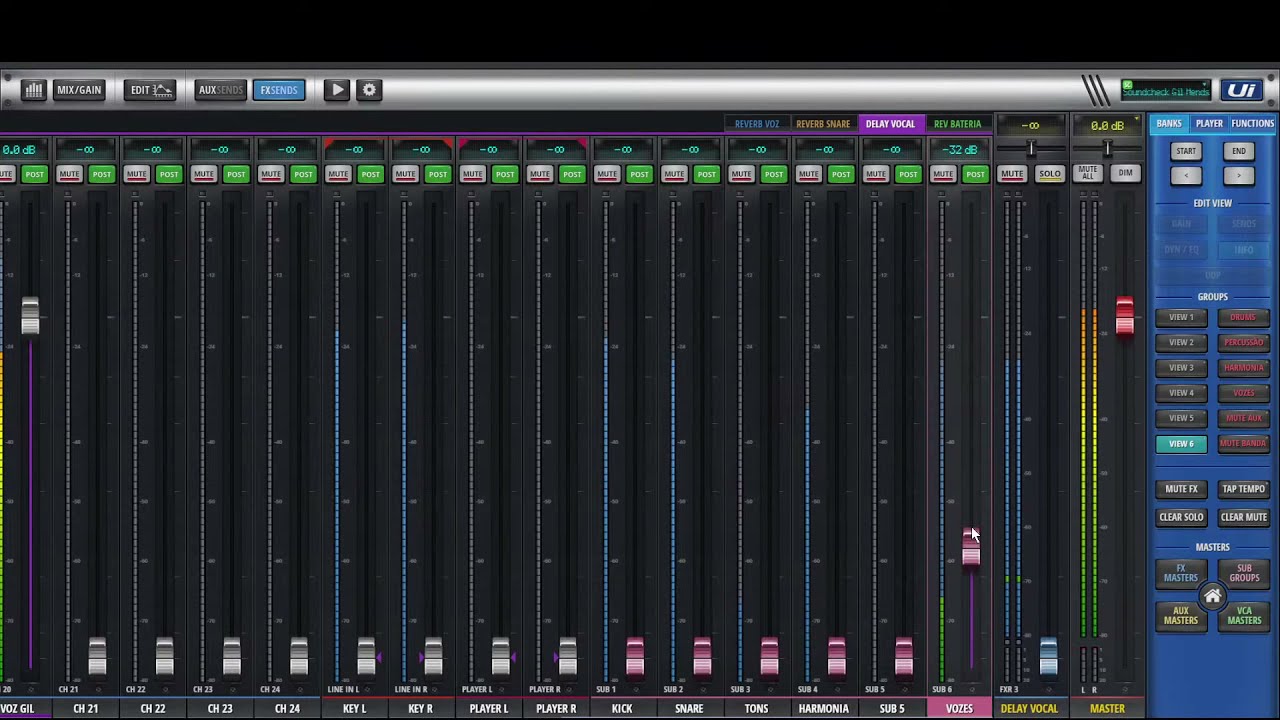Toggle the PERCUSSÃO mute group
Viewport: 1280px width, 720px height.
coord(1243,342)
